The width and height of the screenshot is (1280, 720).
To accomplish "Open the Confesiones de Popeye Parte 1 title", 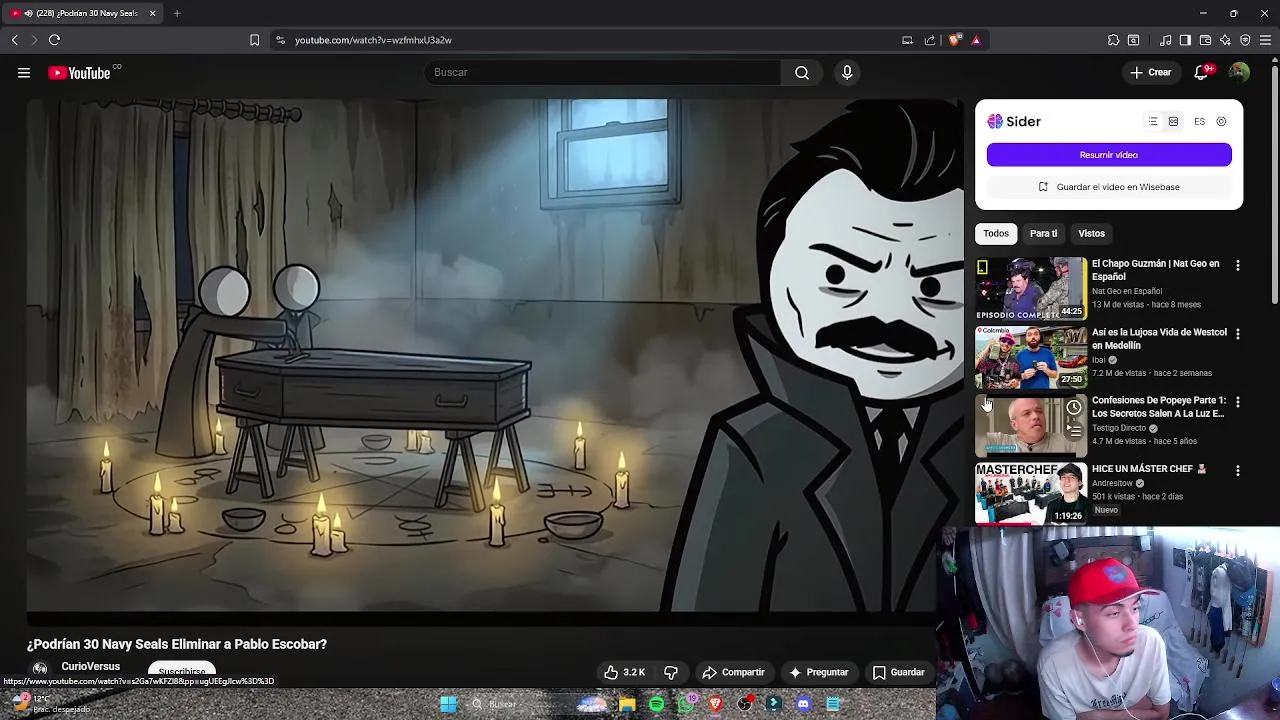I will pos(1158,407).
